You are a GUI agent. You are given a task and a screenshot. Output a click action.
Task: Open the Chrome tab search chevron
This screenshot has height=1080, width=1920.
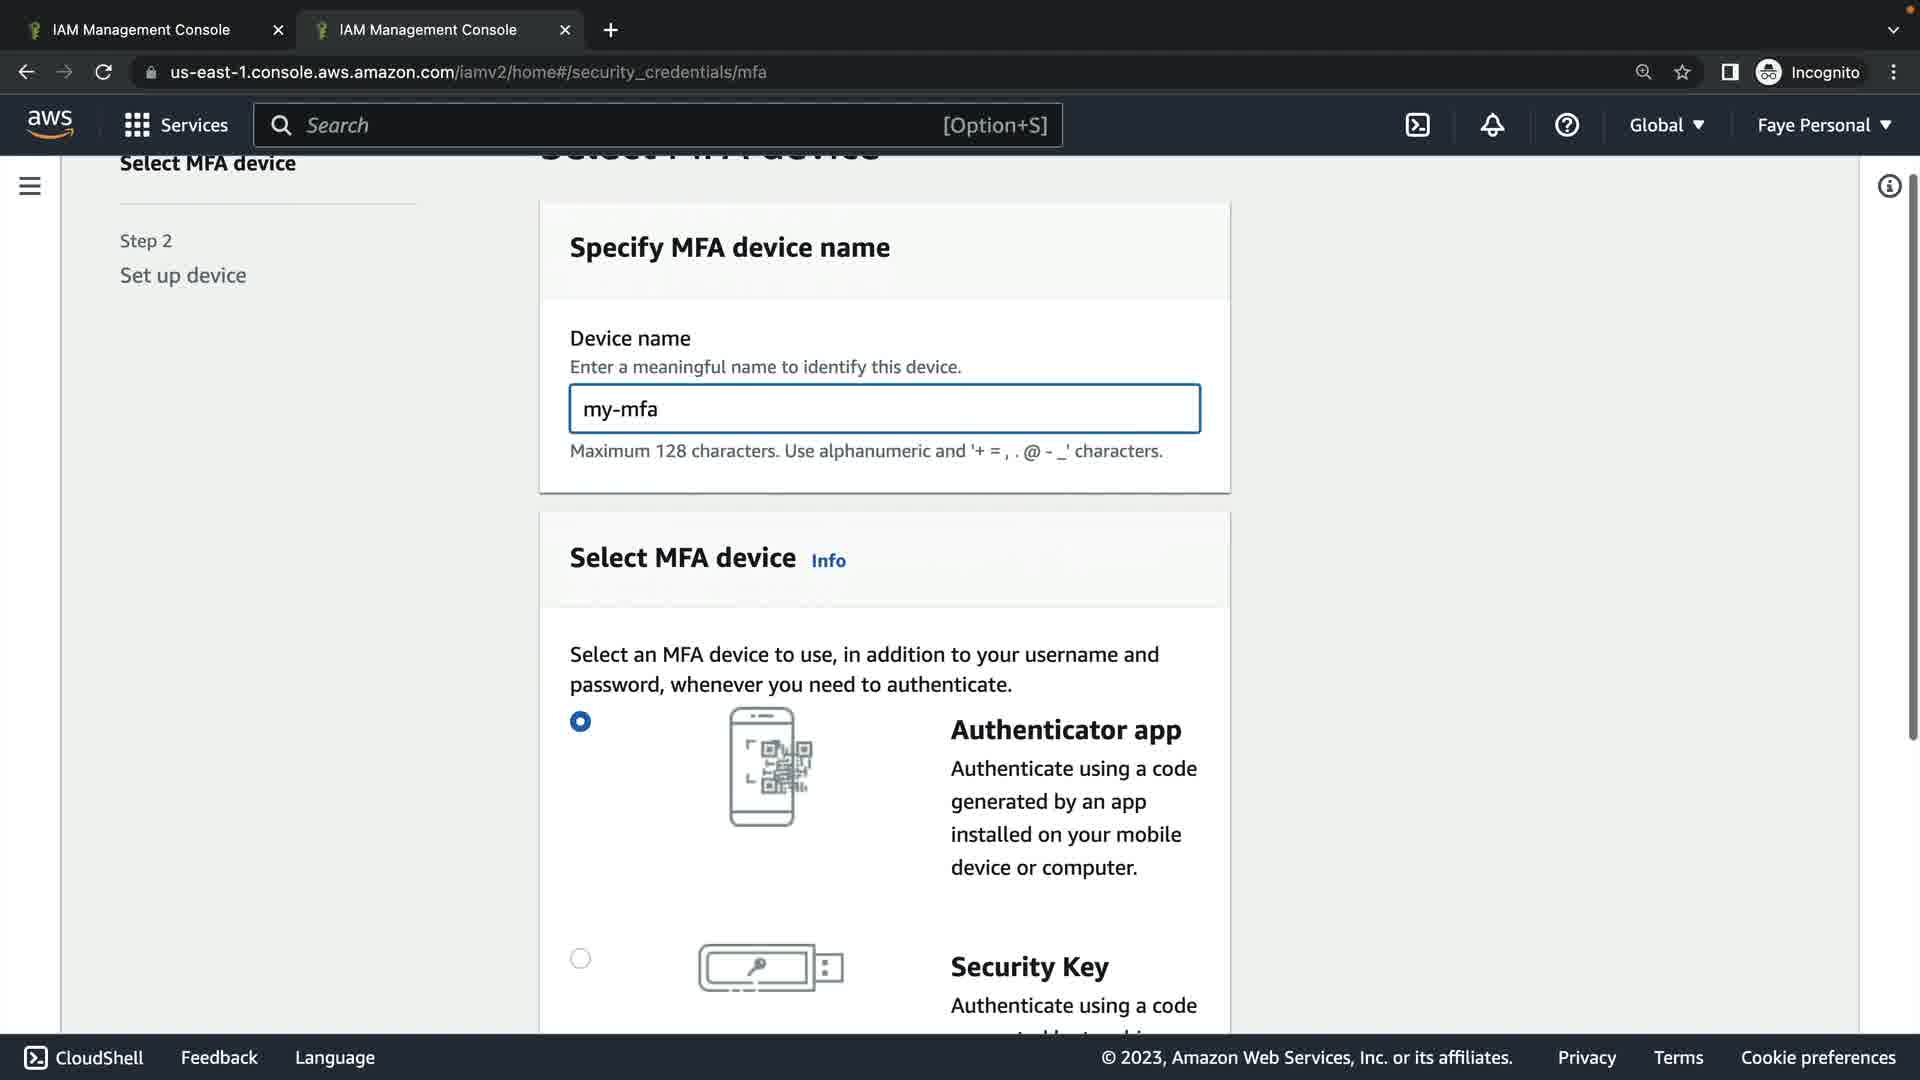(1892, 30)
